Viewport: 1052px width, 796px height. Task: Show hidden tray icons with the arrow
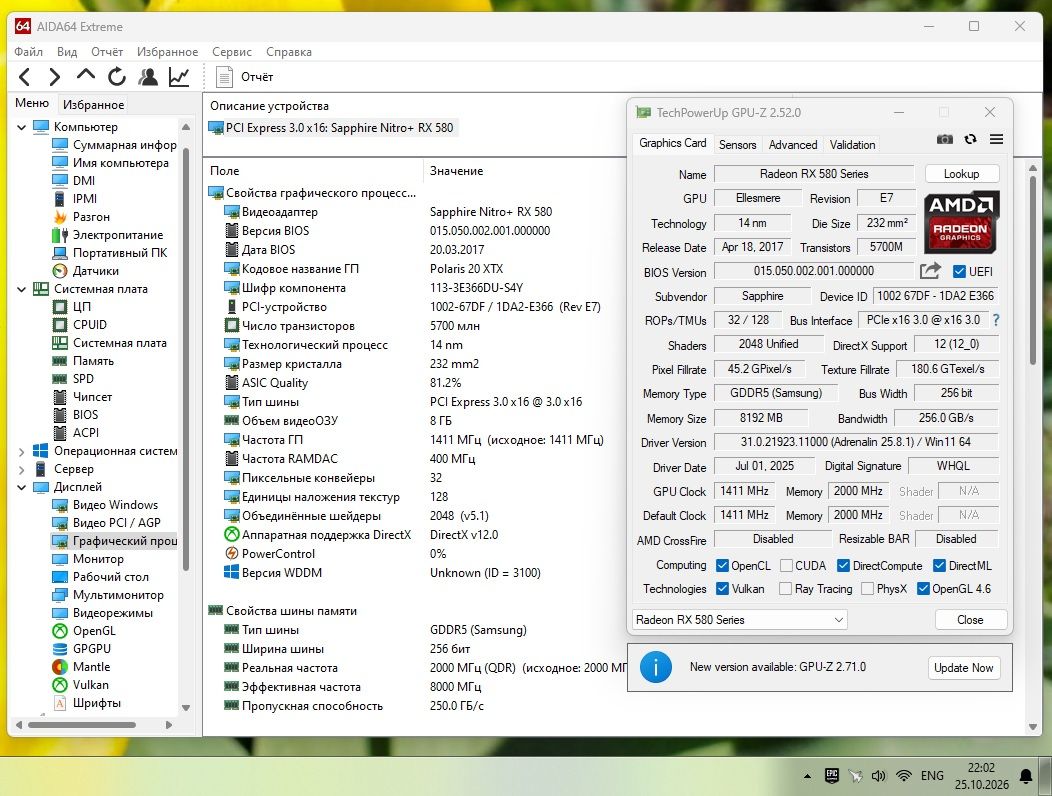coord(807,777)
